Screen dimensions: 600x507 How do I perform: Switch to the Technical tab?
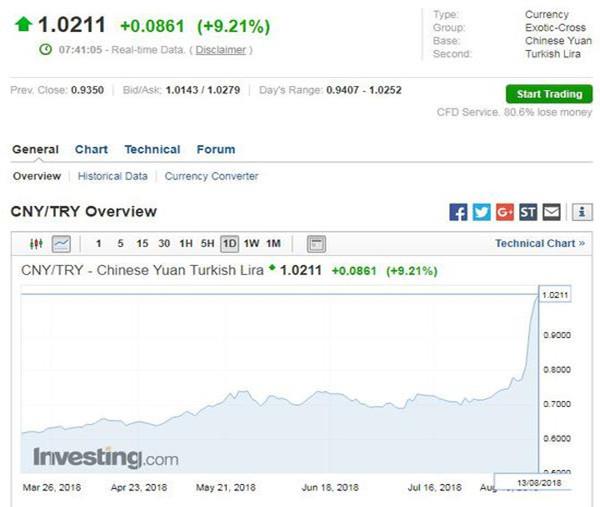tap(152, 150)
